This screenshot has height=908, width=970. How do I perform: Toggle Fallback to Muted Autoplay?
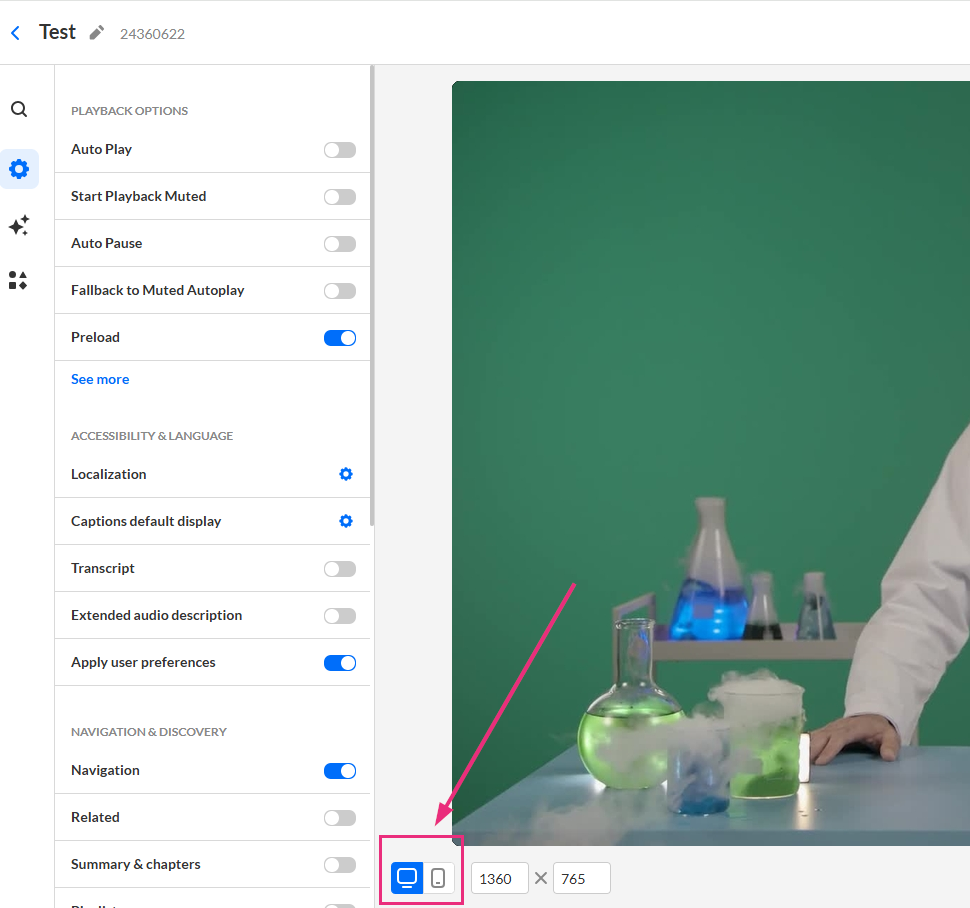(340, 291)
